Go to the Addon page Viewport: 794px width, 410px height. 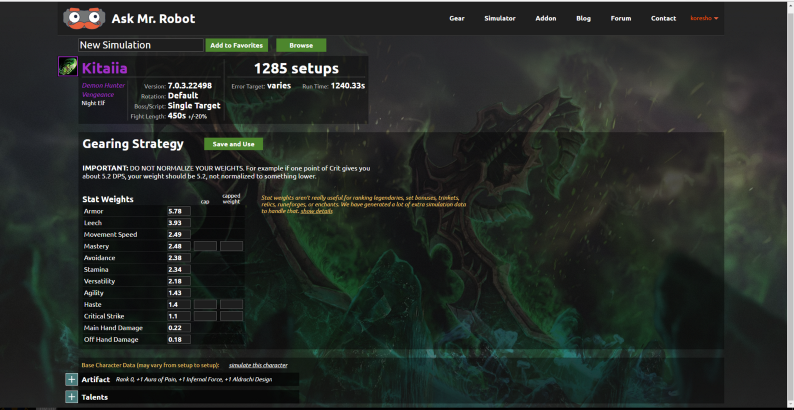pyautogui.click(x=546, y=18)
